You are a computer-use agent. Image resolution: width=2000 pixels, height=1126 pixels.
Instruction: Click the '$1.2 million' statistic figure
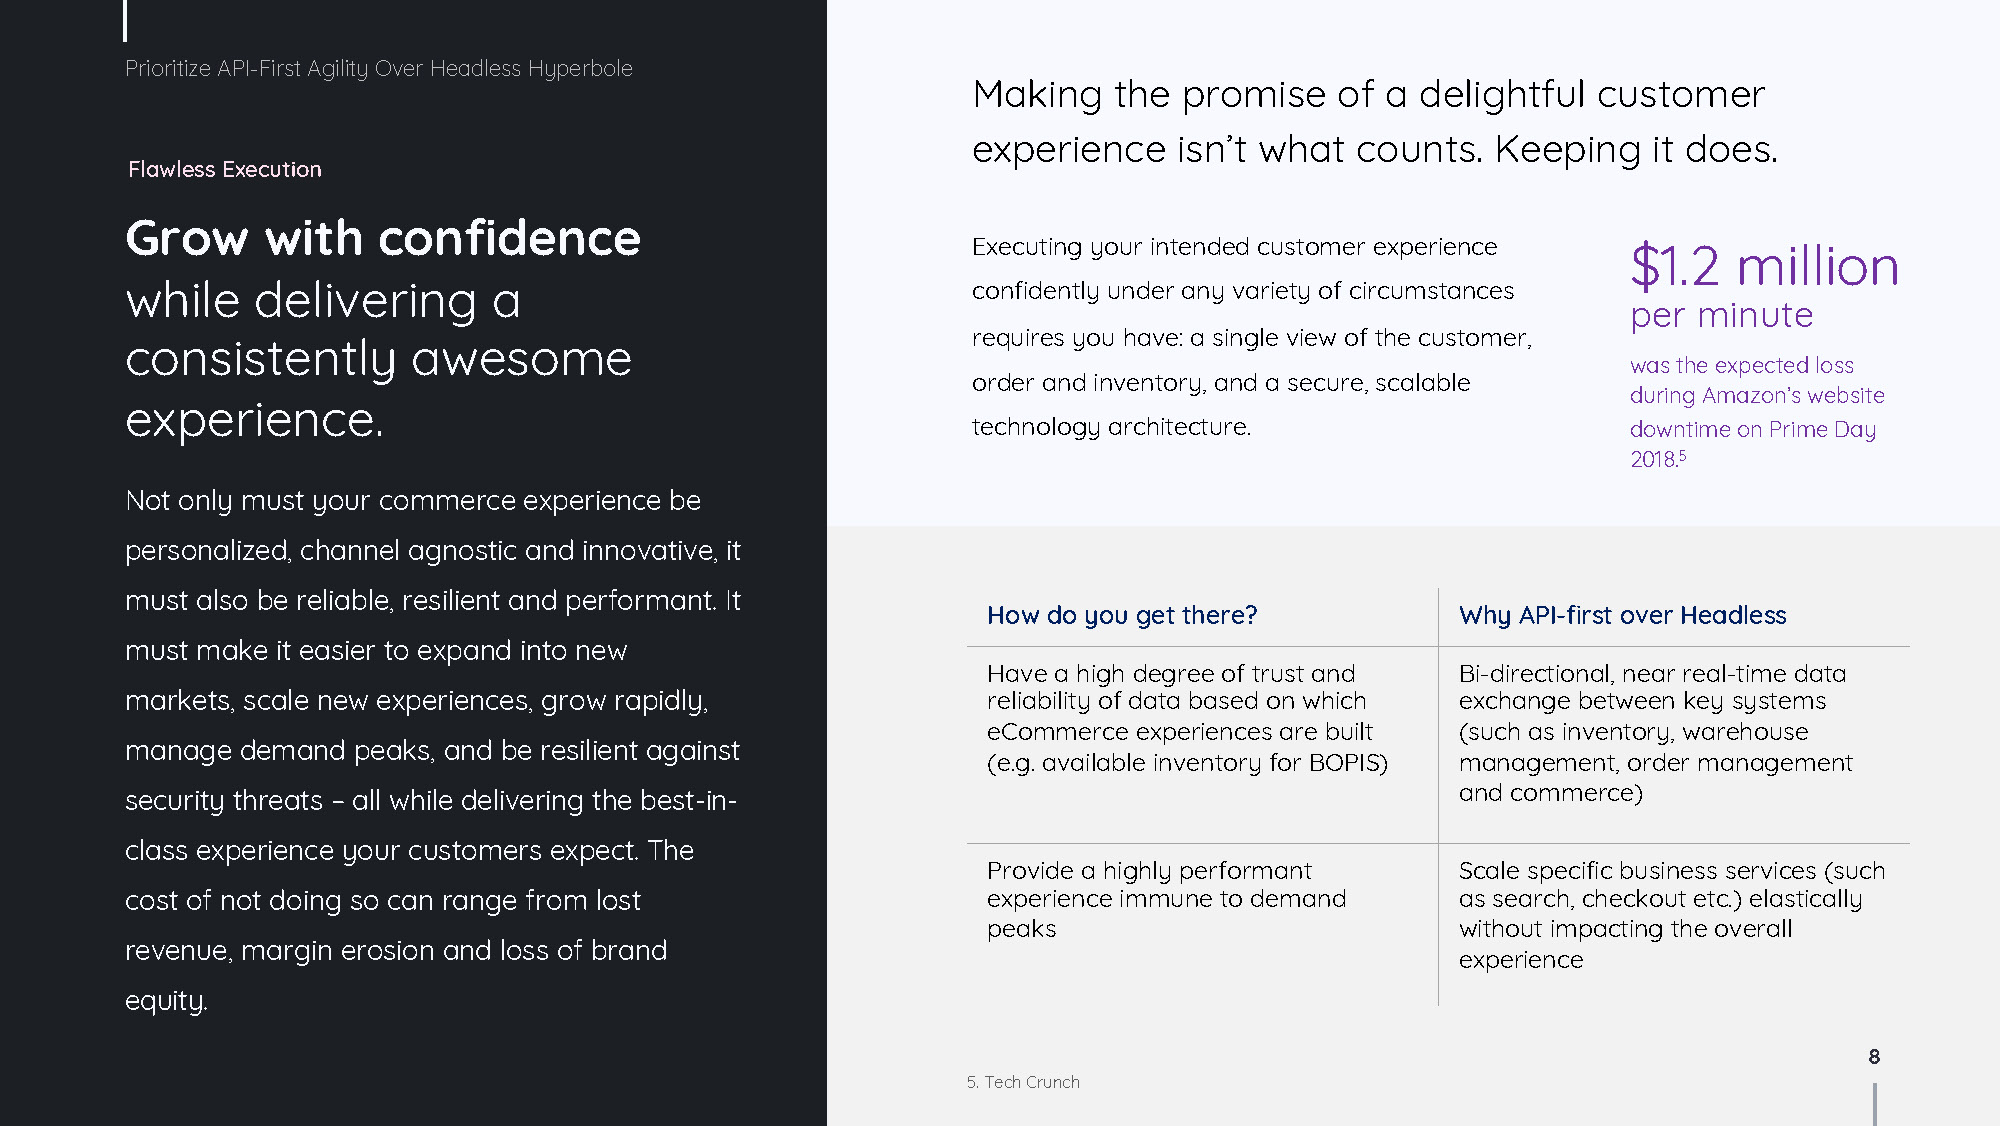pos(1764,266)
